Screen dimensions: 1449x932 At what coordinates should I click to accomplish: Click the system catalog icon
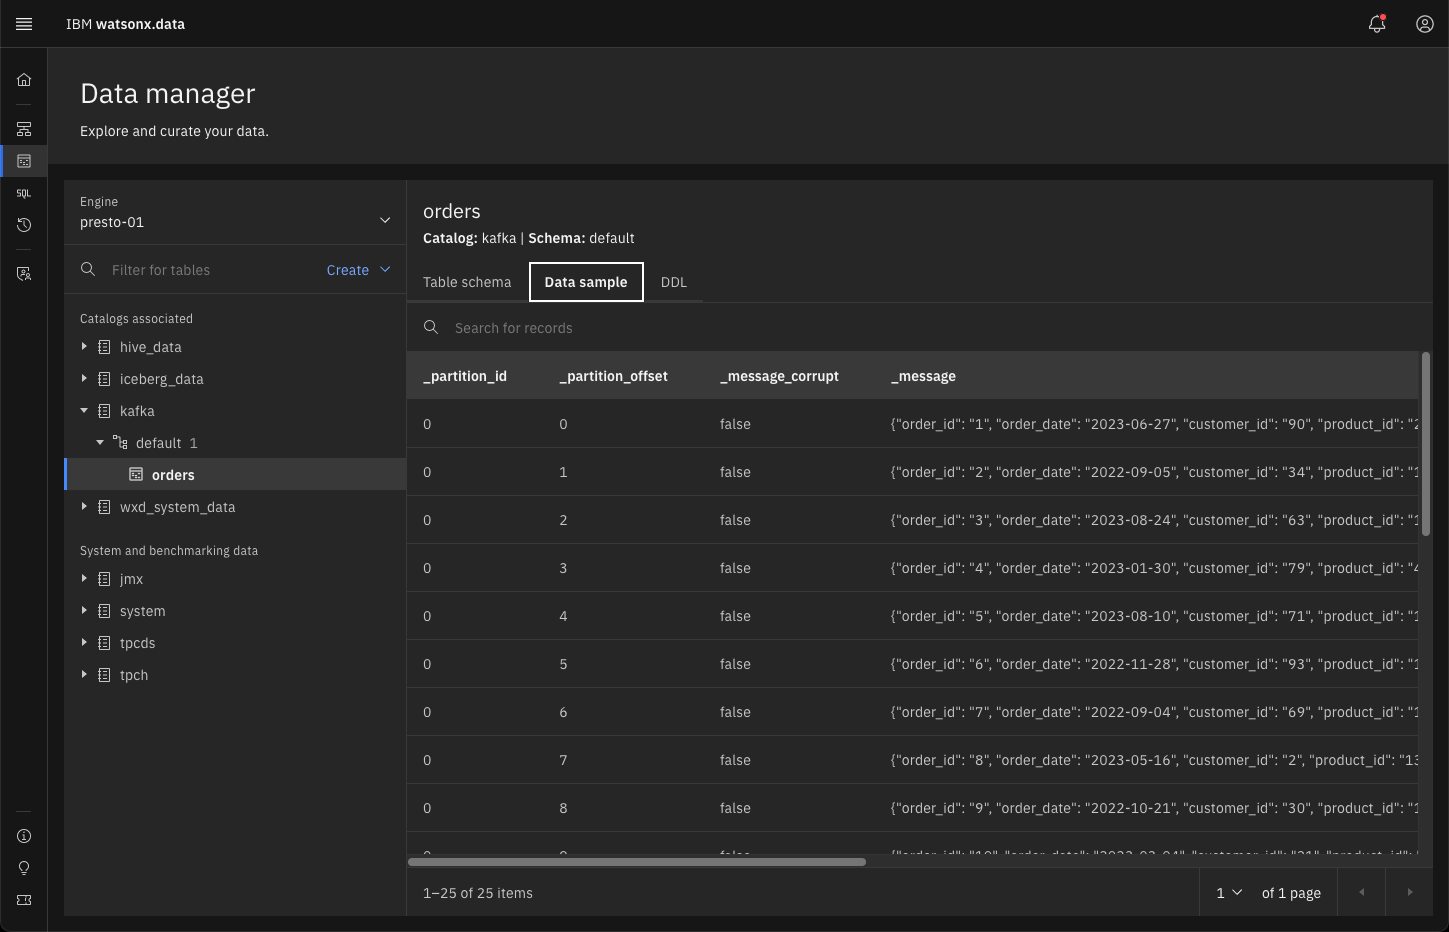104,611
